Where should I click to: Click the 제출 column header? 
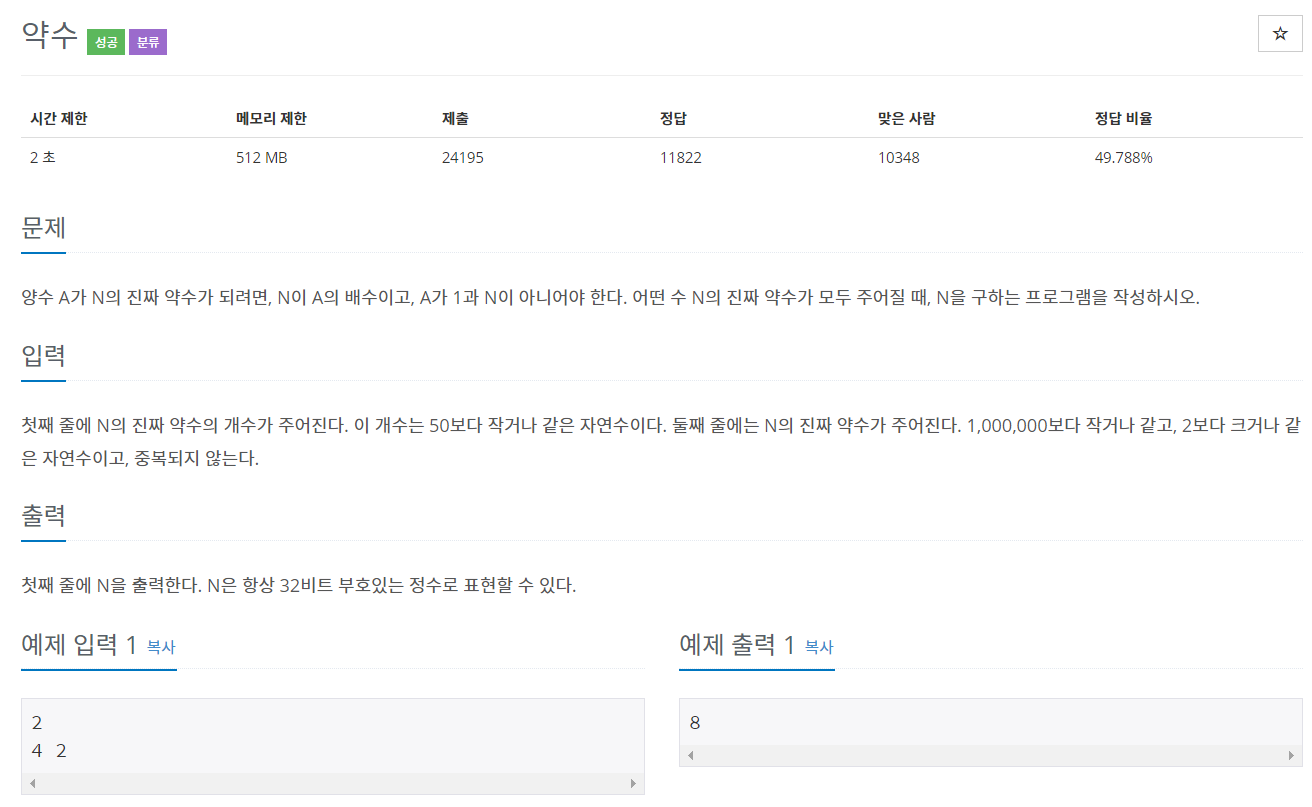tap(455, 119)
